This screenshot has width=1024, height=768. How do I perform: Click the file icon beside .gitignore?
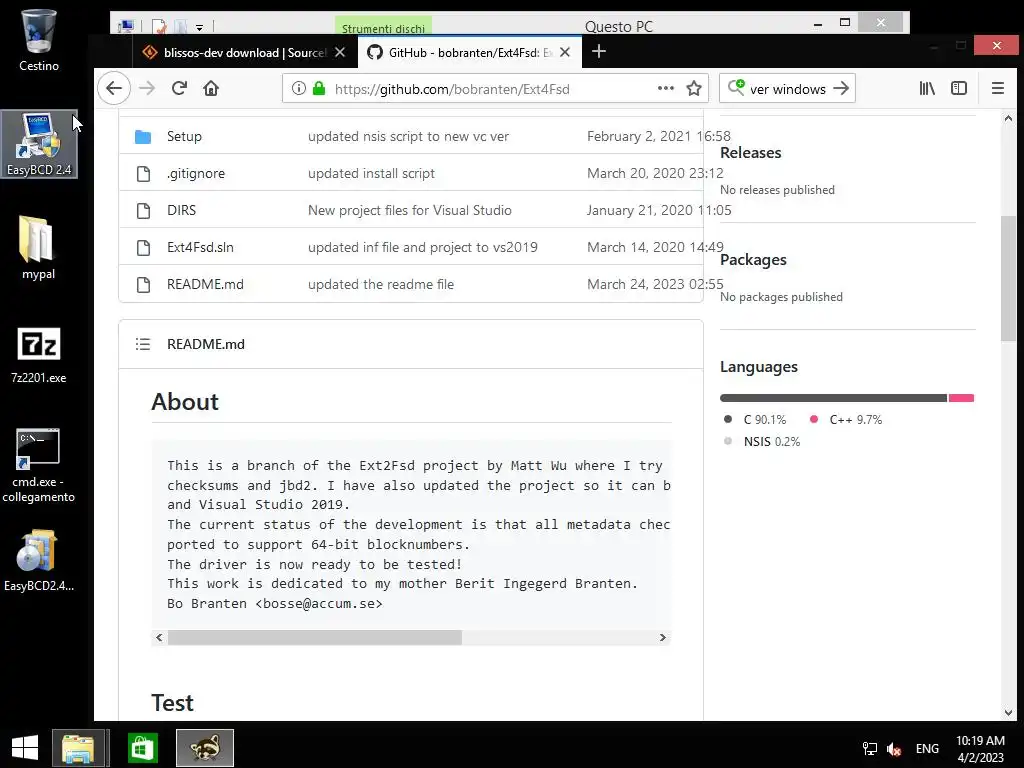pyautogui.click(x=143, y=174)
